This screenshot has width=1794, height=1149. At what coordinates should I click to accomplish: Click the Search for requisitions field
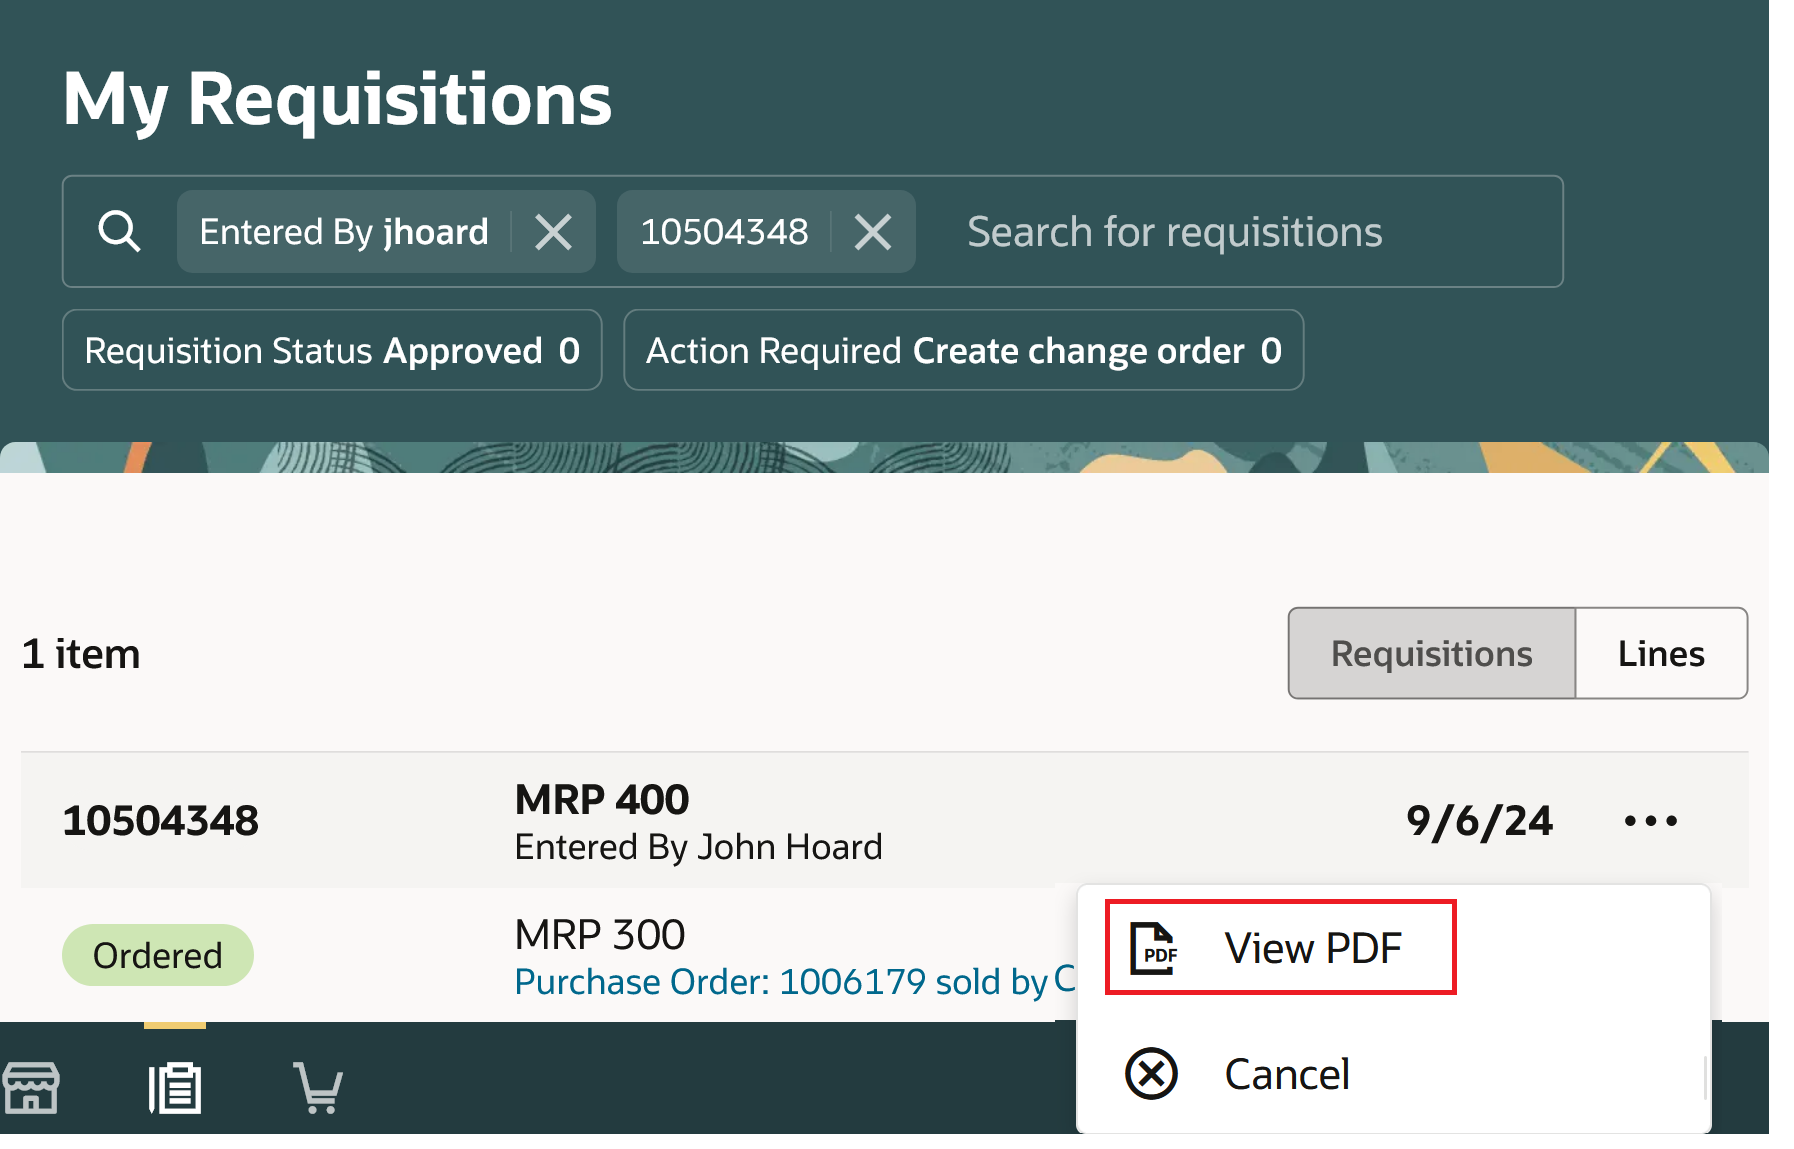point(1240,232)
